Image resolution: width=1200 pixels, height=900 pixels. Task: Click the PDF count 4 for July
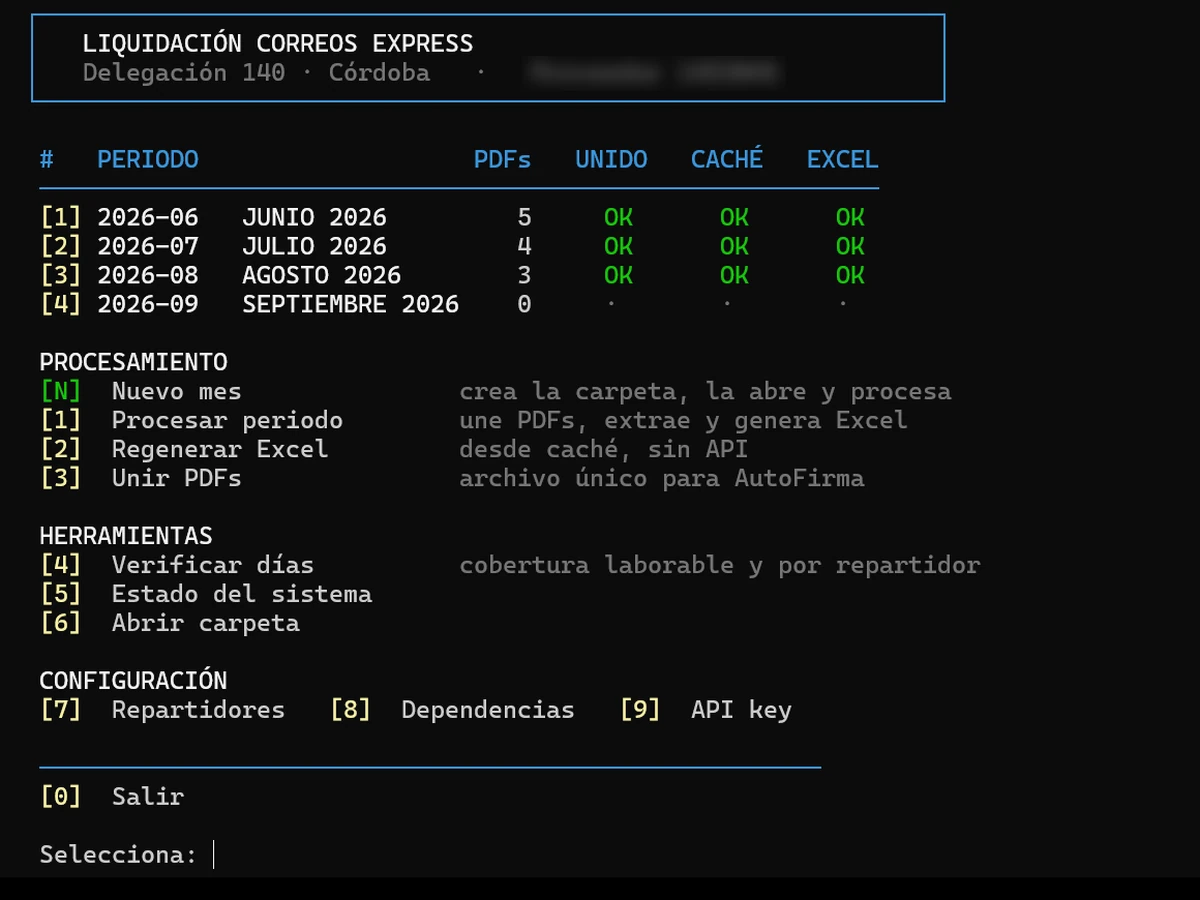[524, 246]
